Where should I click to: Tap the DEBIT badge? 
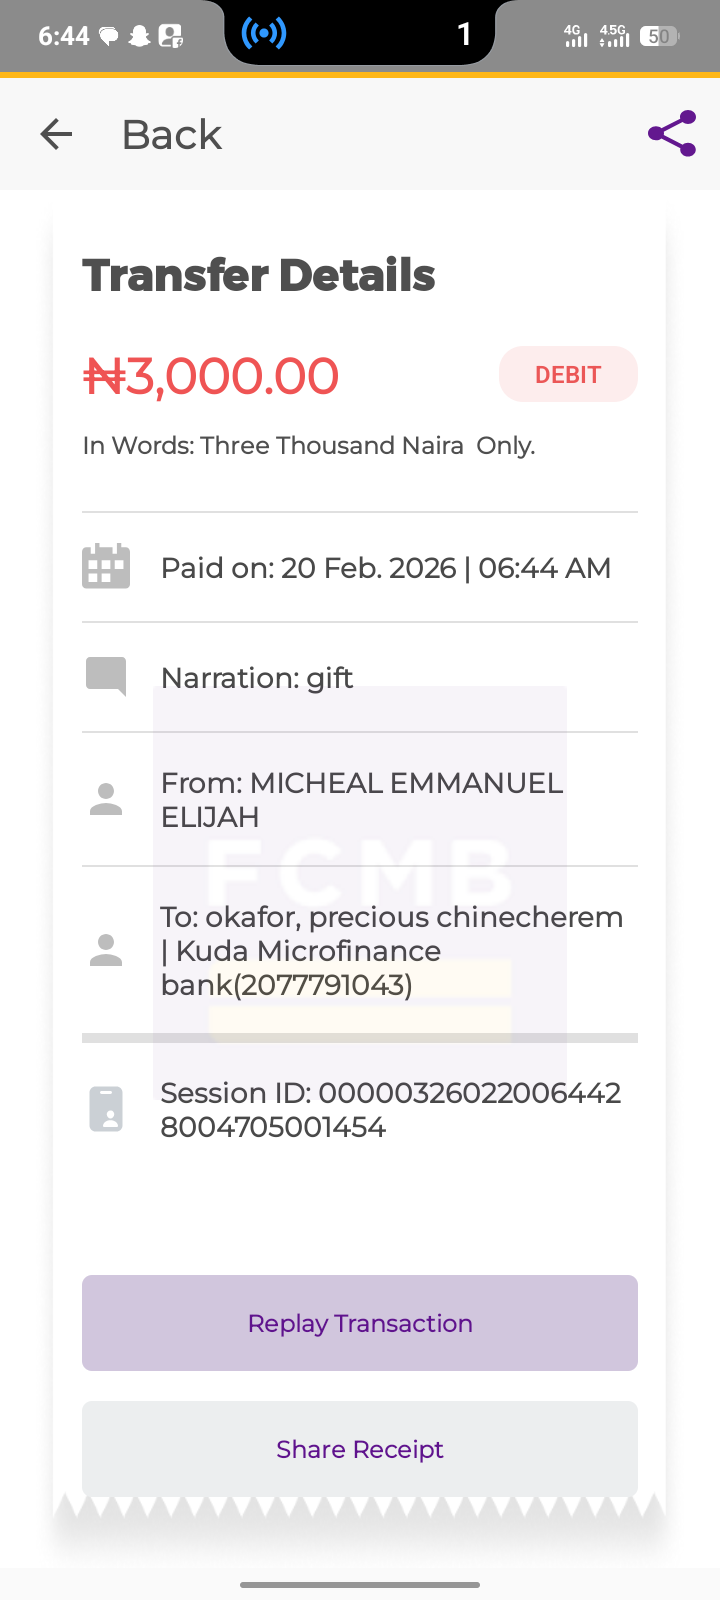pyautogui.click(x=568, y=375)
